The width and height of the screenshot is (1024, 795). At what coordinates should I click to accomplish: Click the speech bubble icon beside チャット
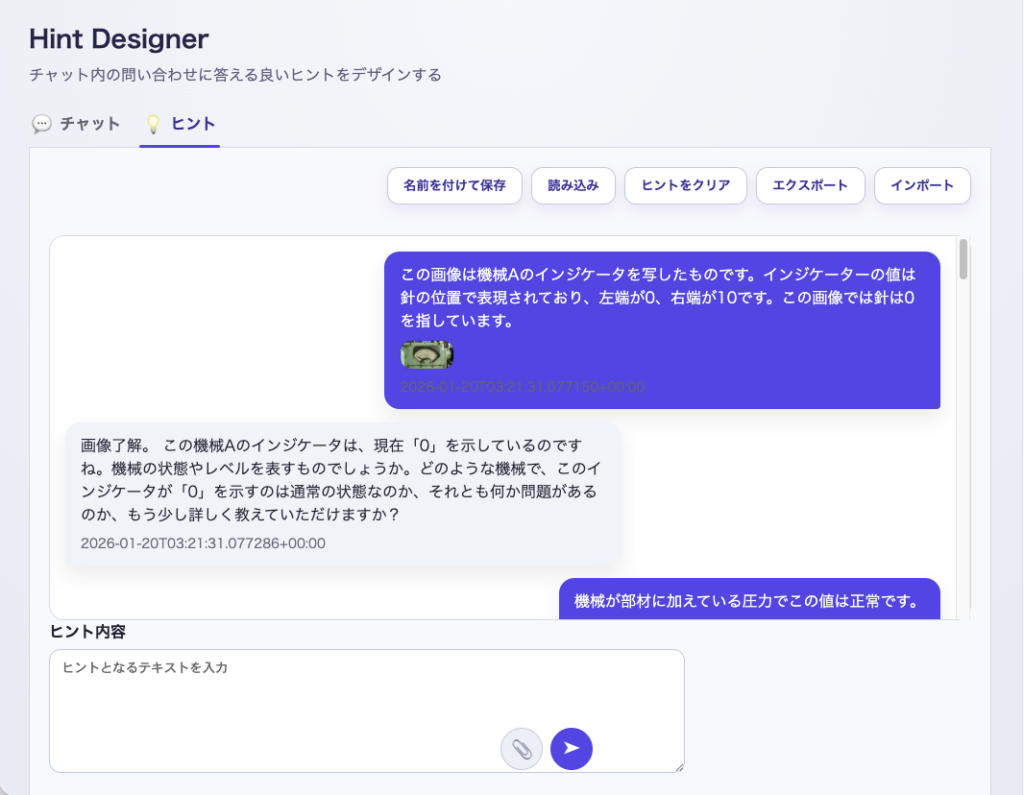(42, 124)
